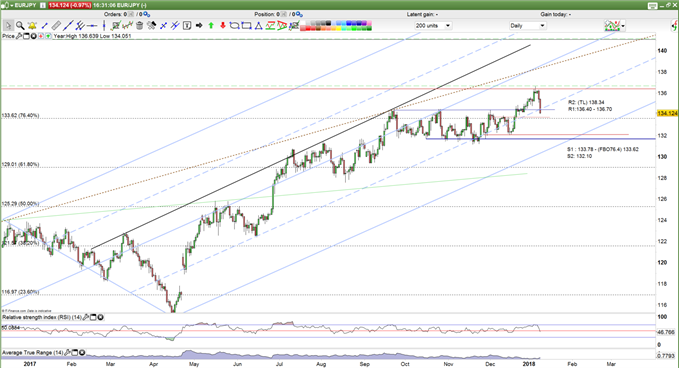The image size is (679, 368).
Task: Open the chart style indicators dropdown
Action: [x=623, y=26]
